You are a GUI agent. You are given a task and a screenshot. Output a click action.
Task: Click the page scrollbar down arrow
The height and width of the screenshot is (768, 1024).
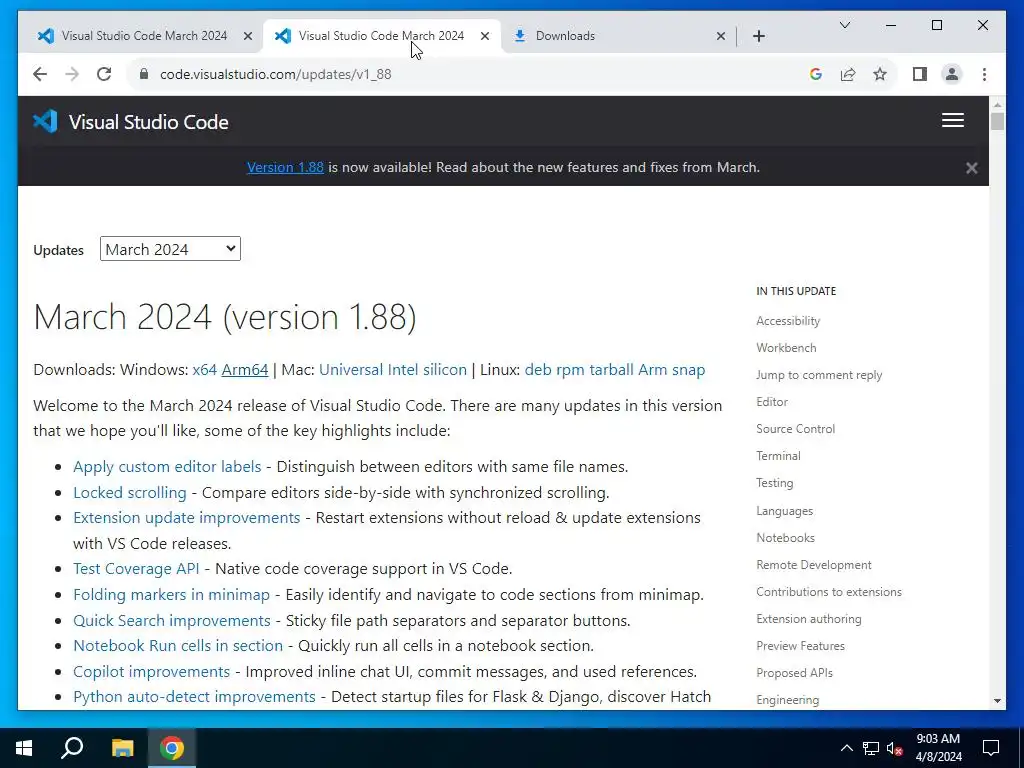pyautogui.click(x=997, y=701)
